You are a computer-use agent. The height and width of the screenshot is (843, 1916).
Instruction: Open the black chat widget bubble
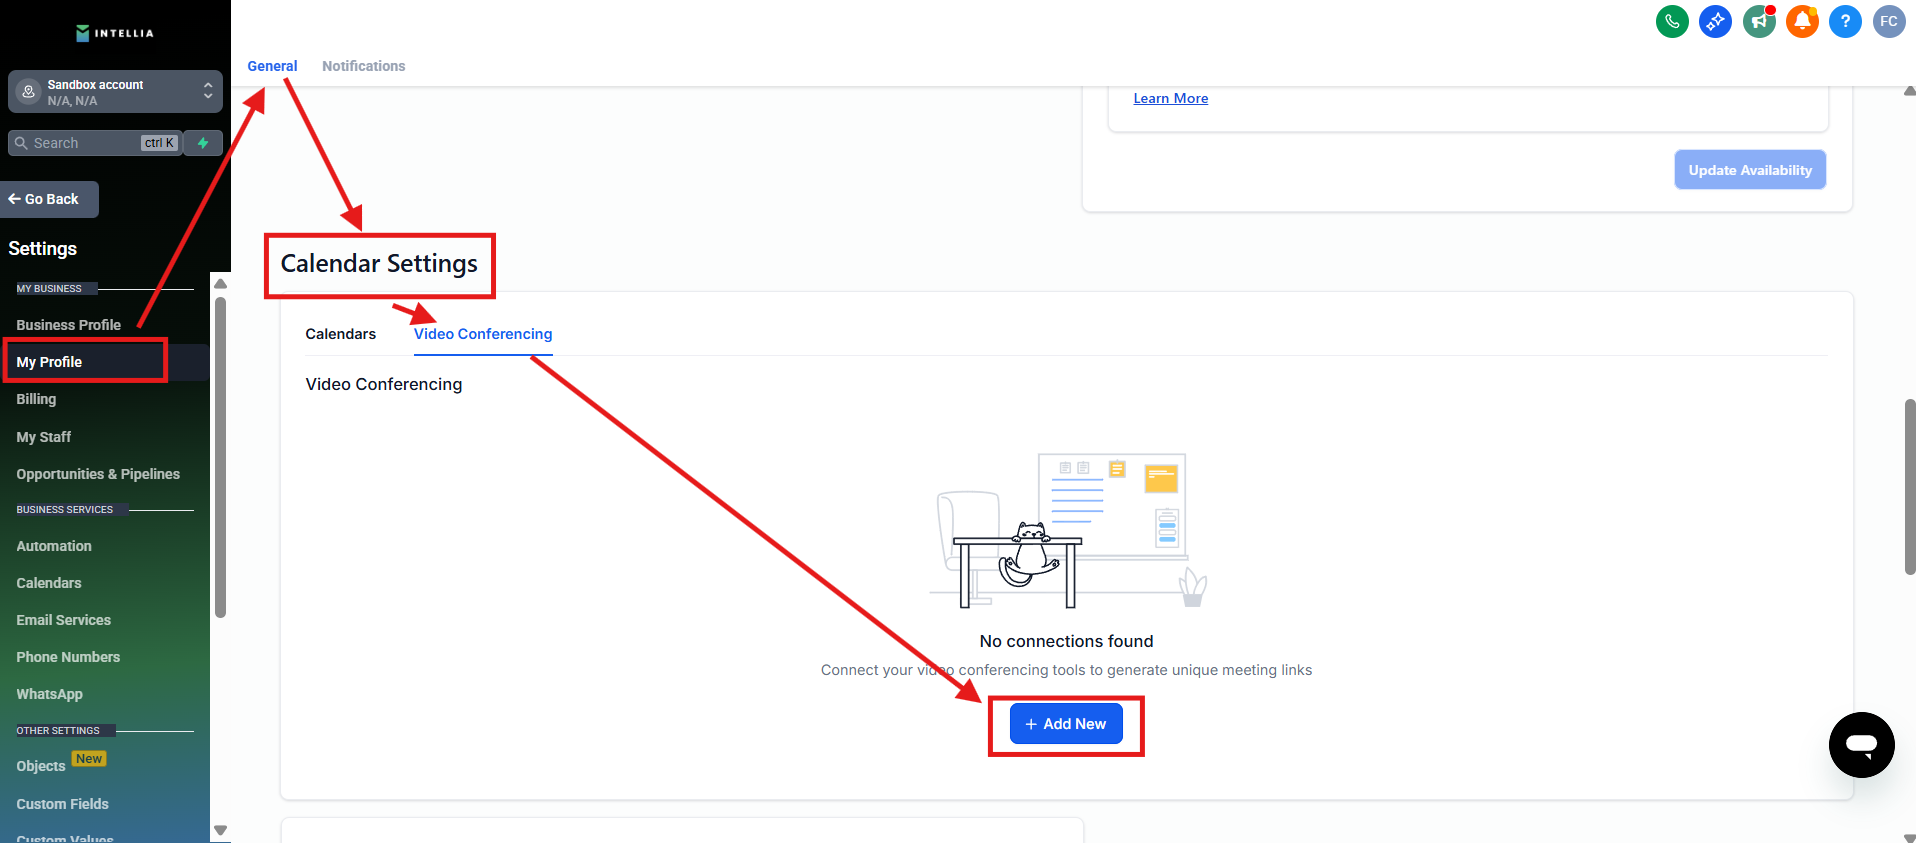[x=1861, y=745]
